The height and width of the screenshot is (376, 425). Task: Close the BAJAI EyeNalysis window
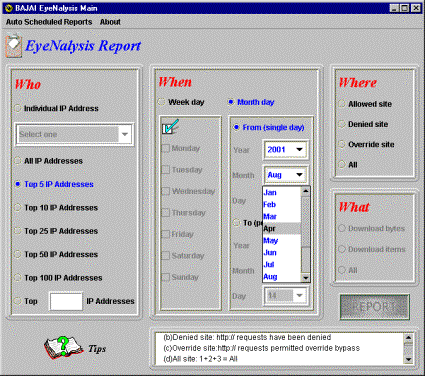pos(415,8)
